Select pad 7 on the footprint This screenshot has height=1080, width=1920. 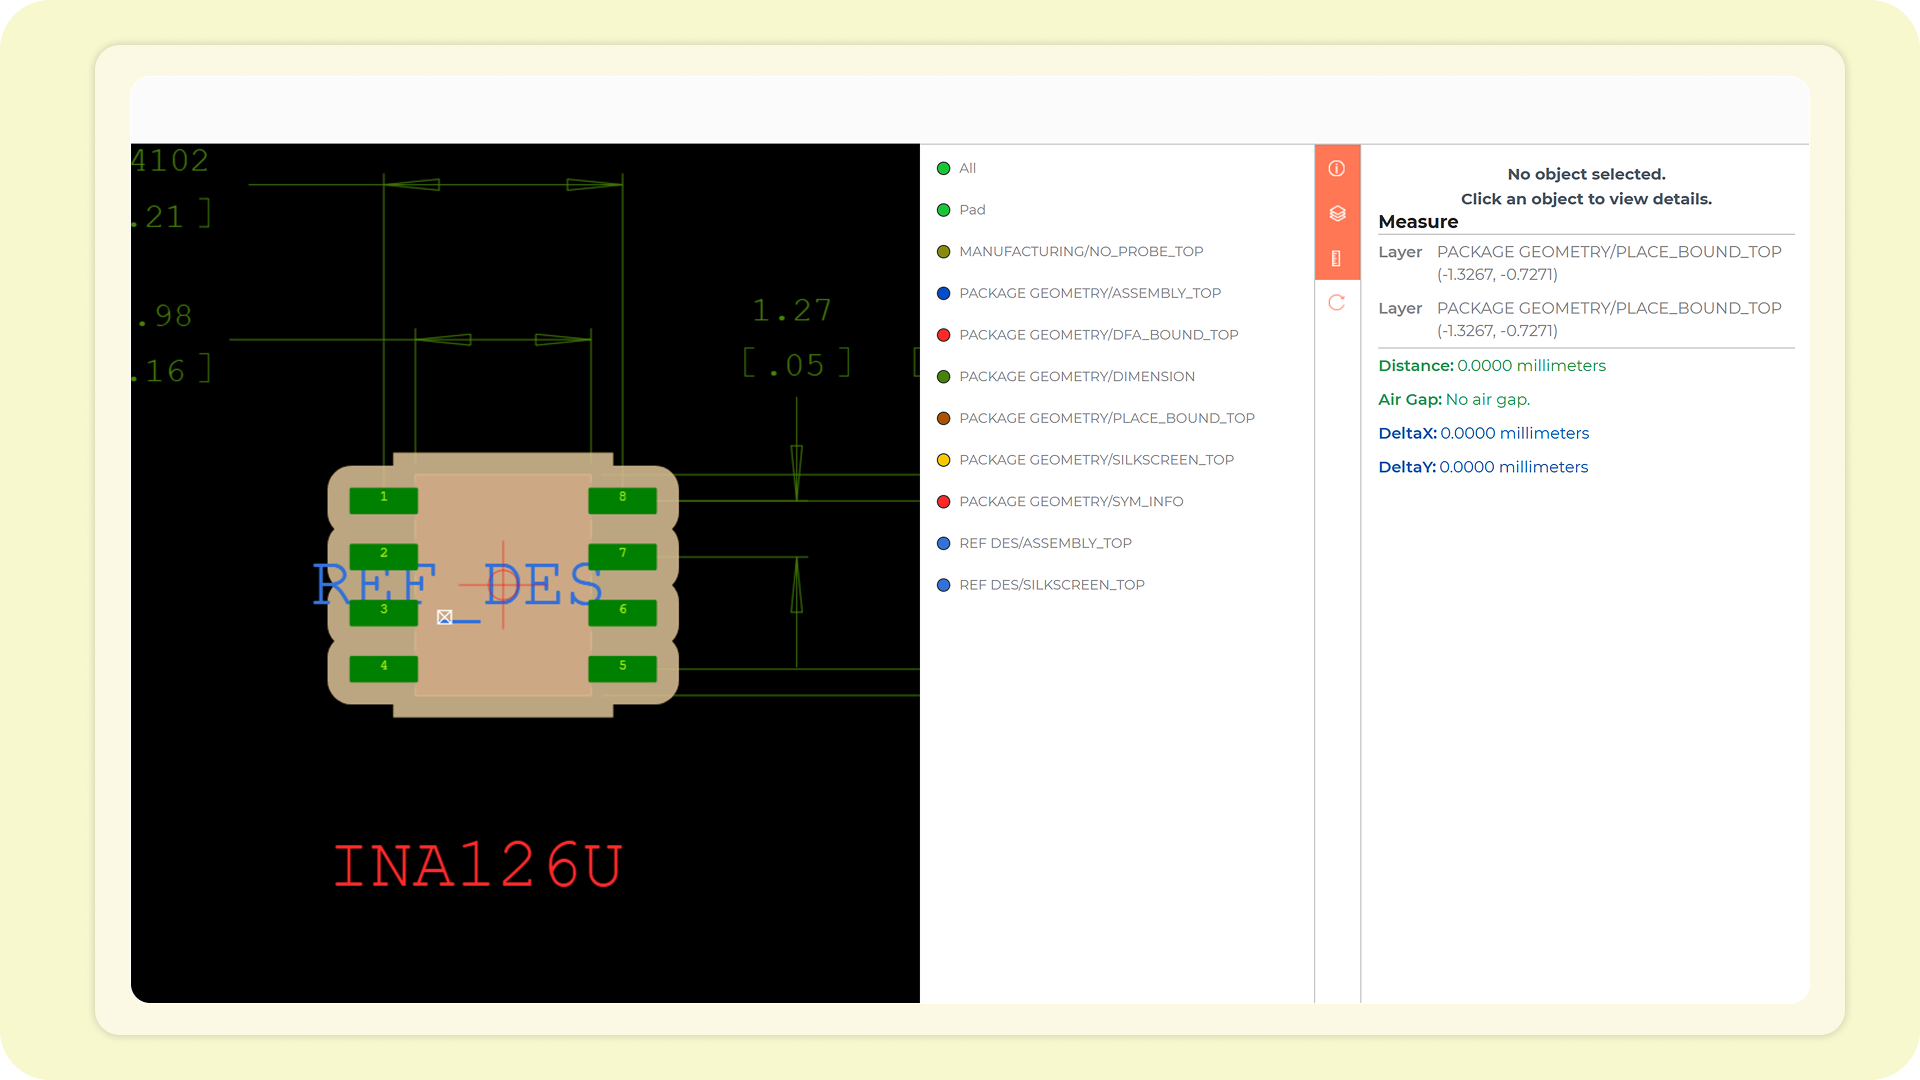[x=623, y=556]
